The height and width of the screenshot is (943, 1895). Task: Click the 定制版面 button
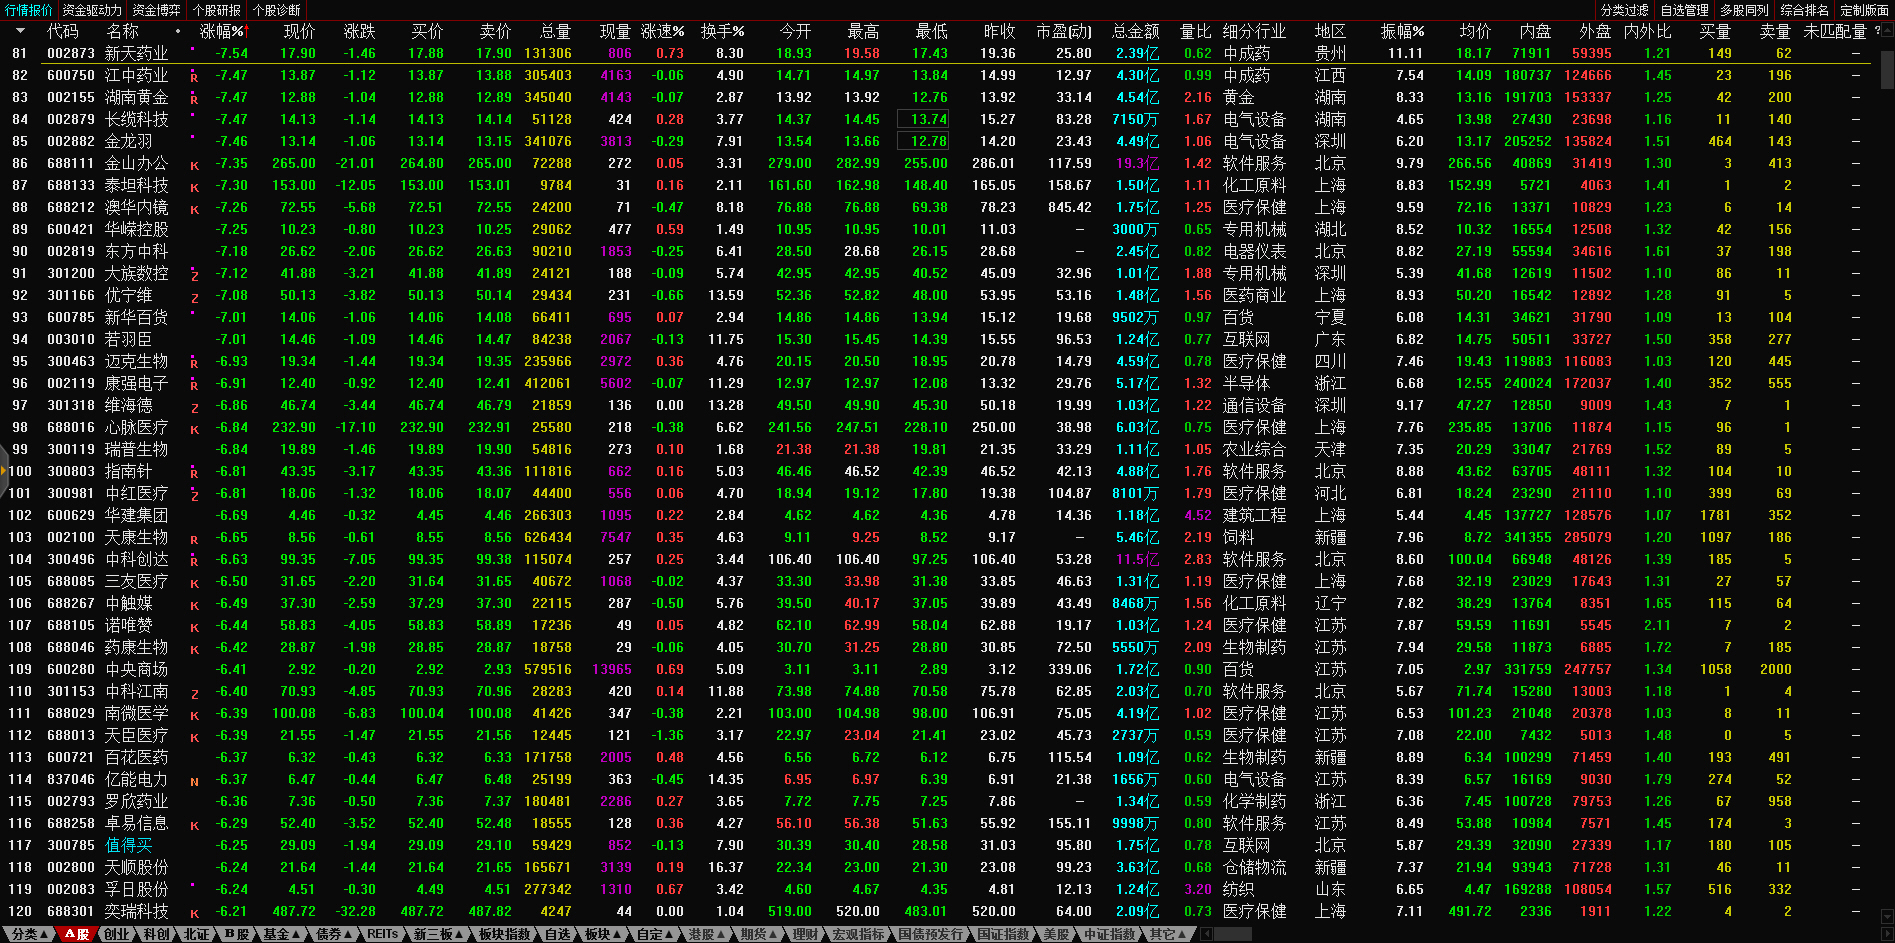(x=1864, y=10)
